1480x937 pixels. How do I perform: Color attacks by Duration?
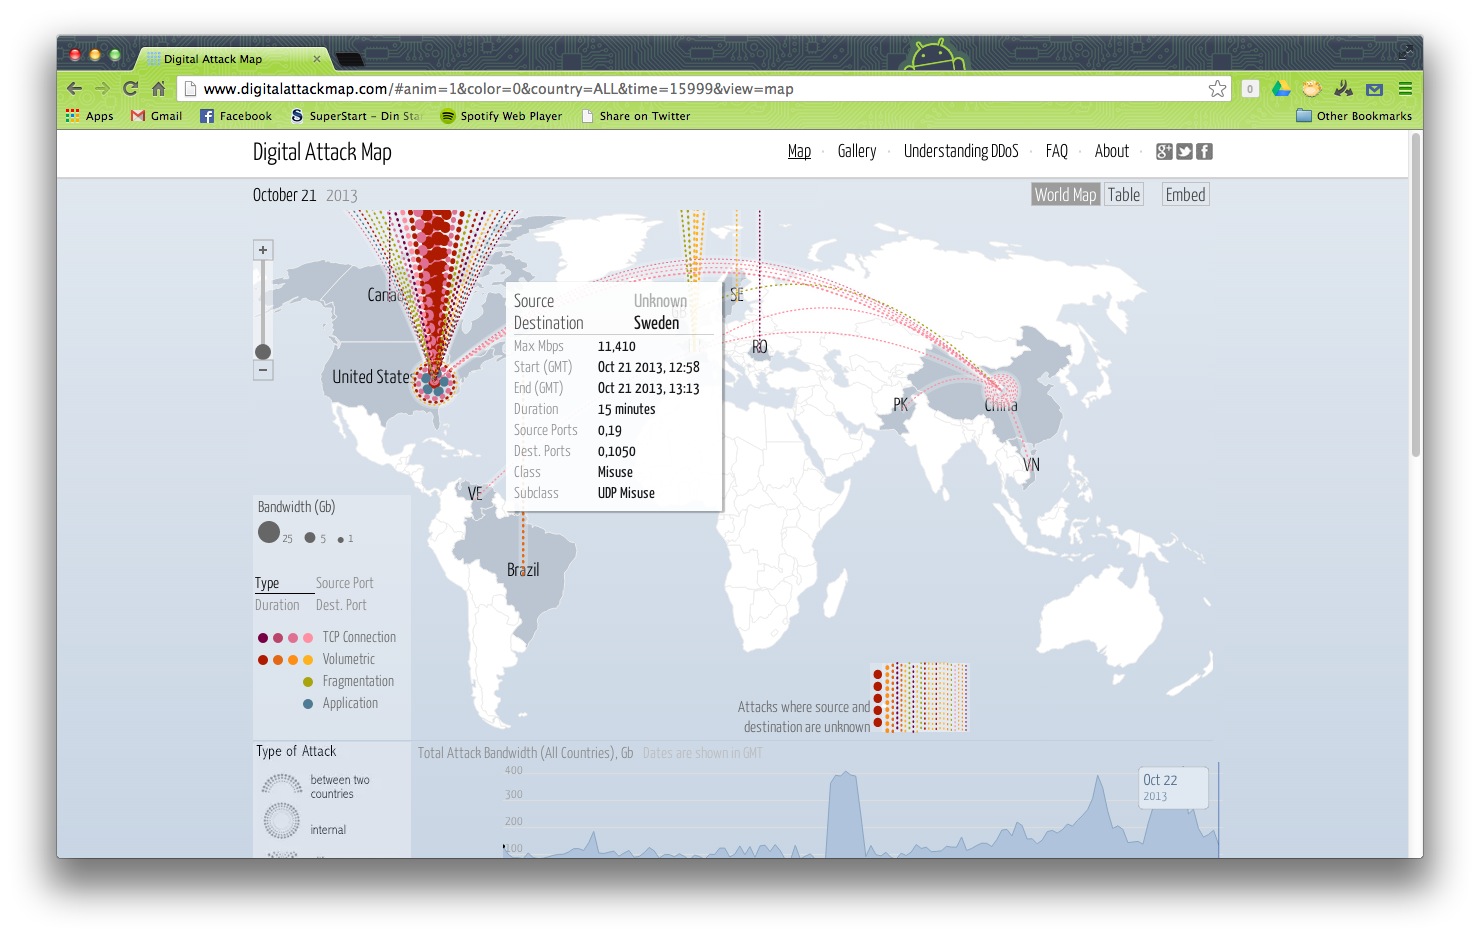(277, 605)
